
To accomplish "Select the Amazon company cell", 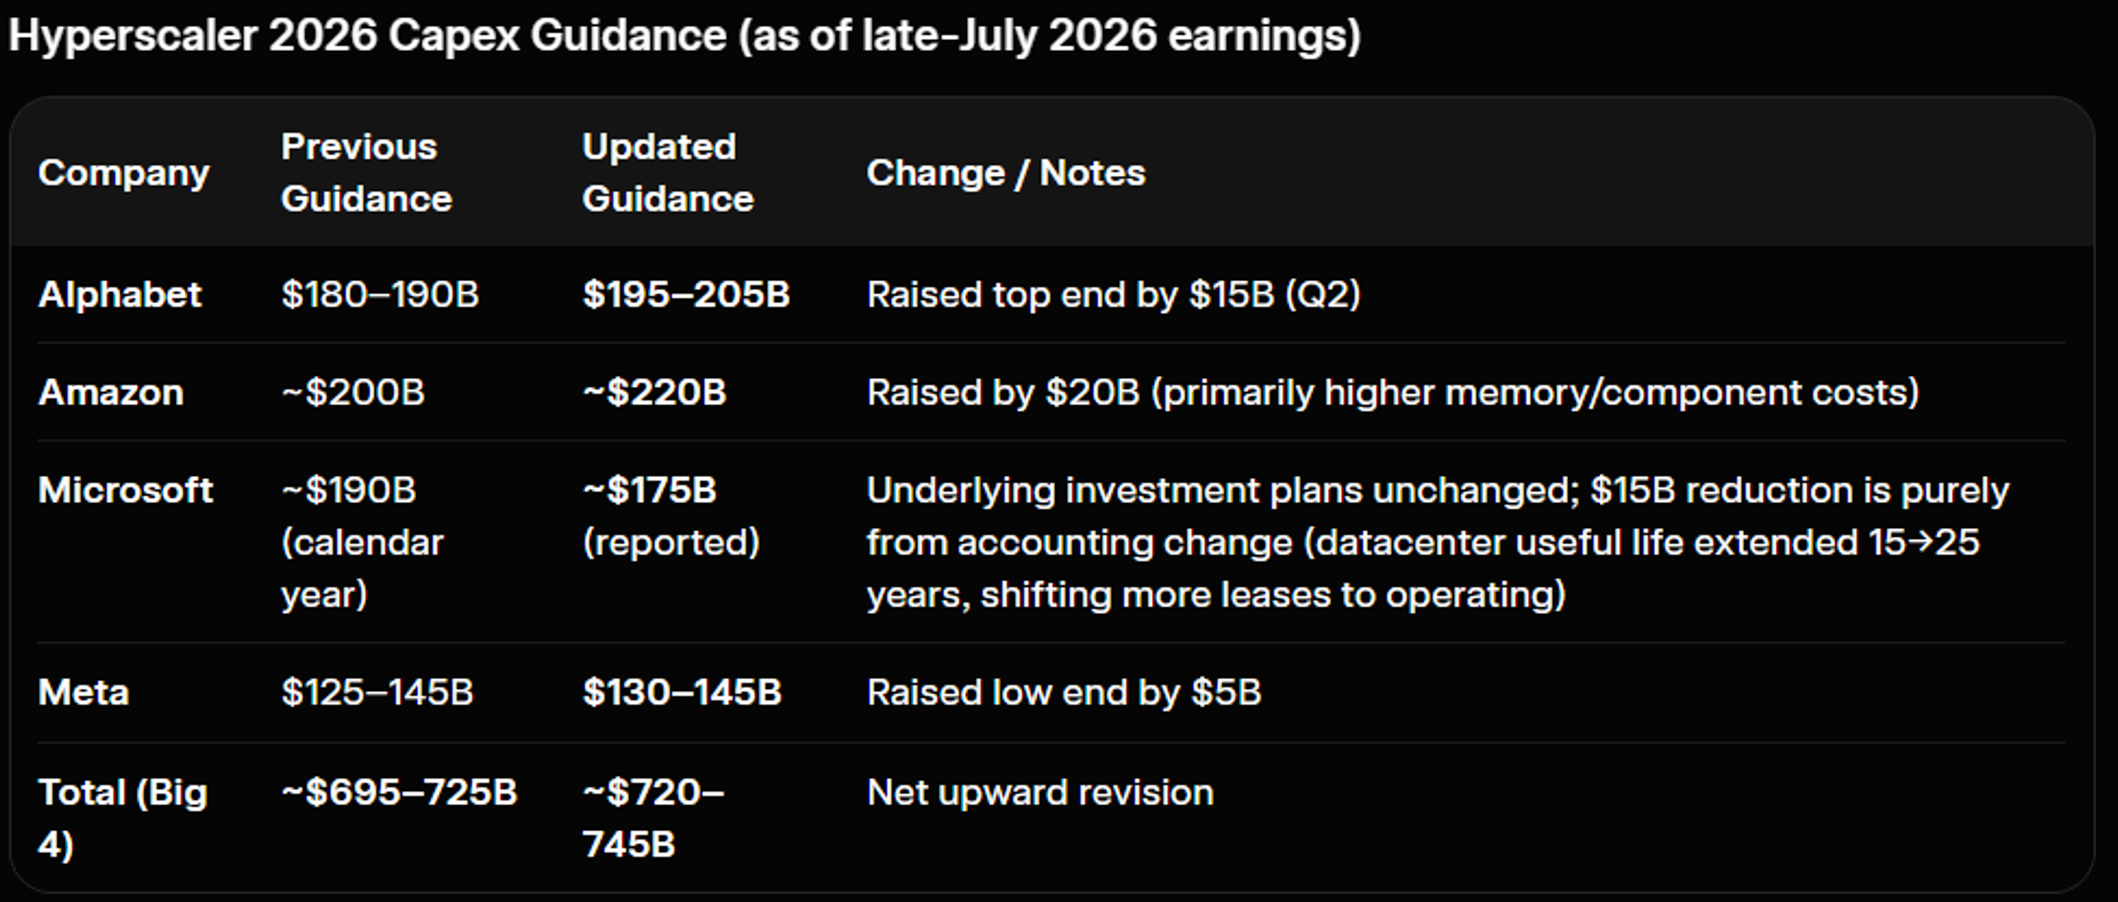I will pyautogui.click(x=110, y=392).
